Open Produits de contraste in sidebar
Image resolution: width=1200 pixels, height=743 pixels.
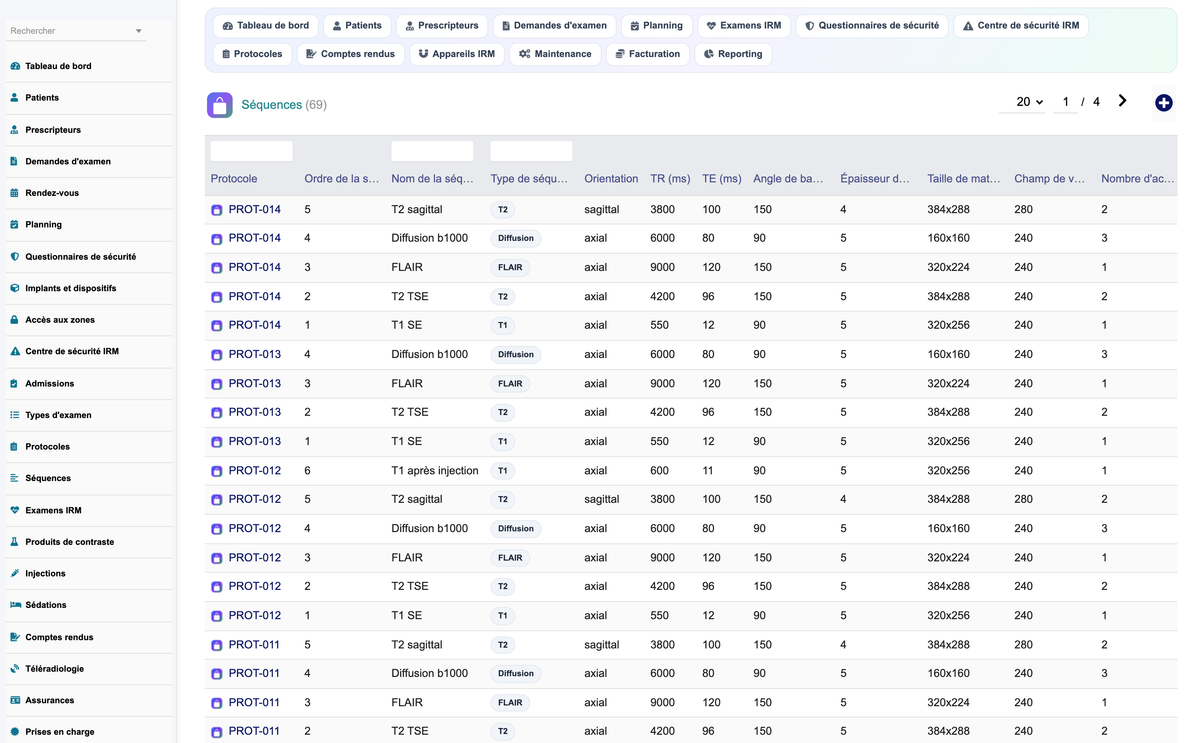click(69, 542)
